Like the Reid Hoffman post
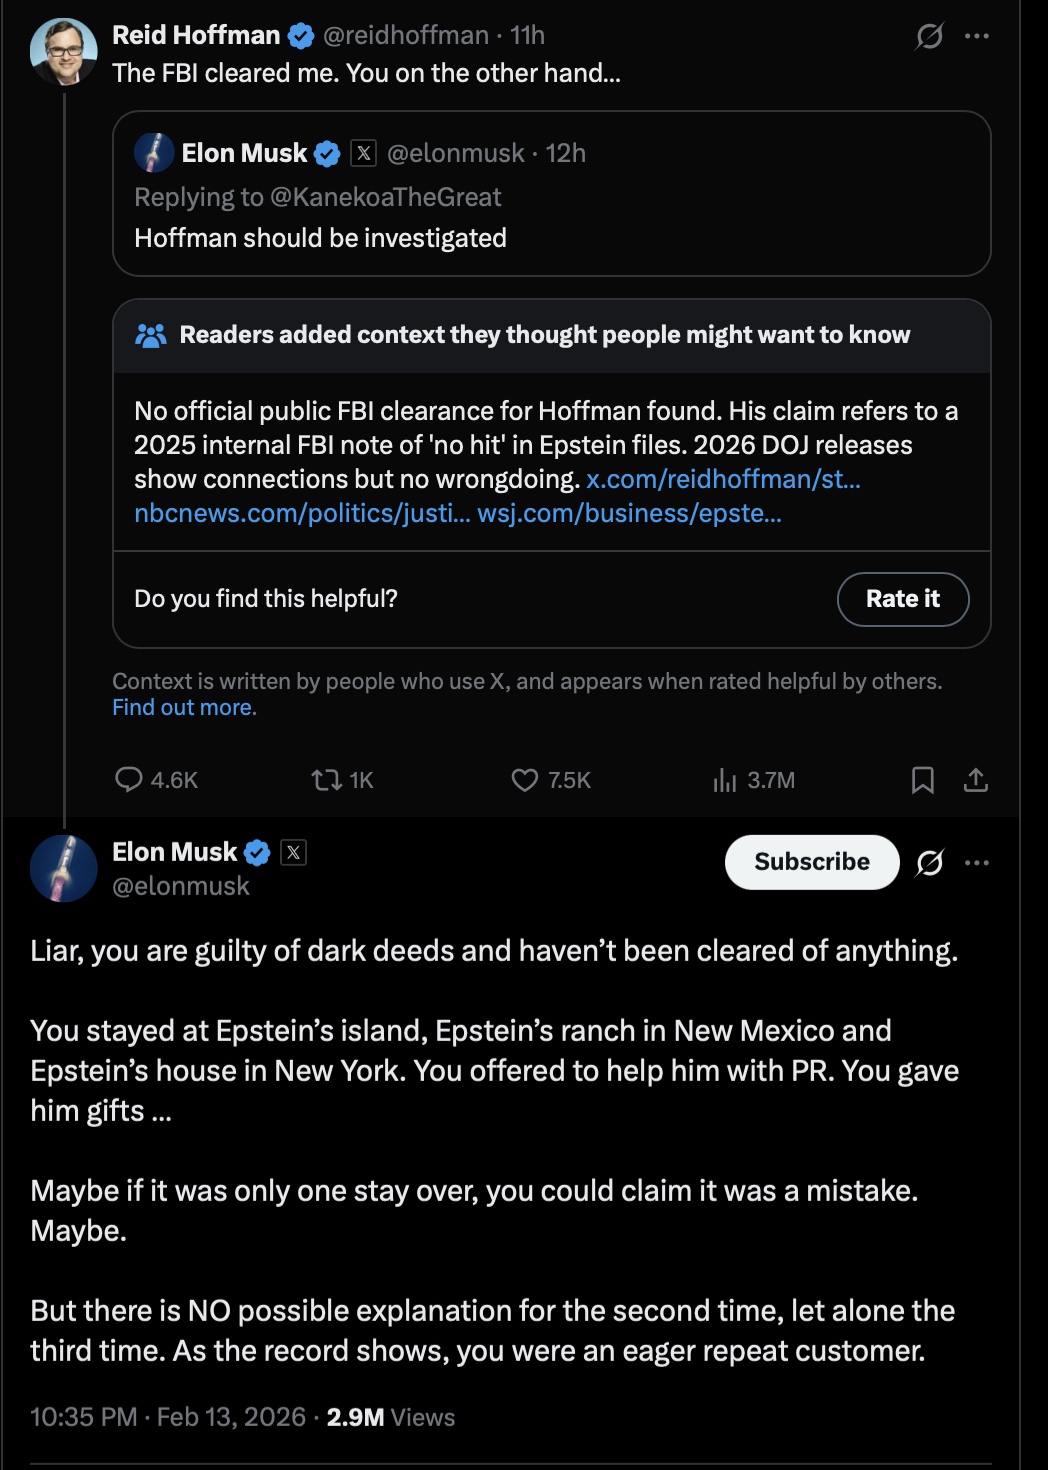The image size is (1048, 1470). pos(525,779)
